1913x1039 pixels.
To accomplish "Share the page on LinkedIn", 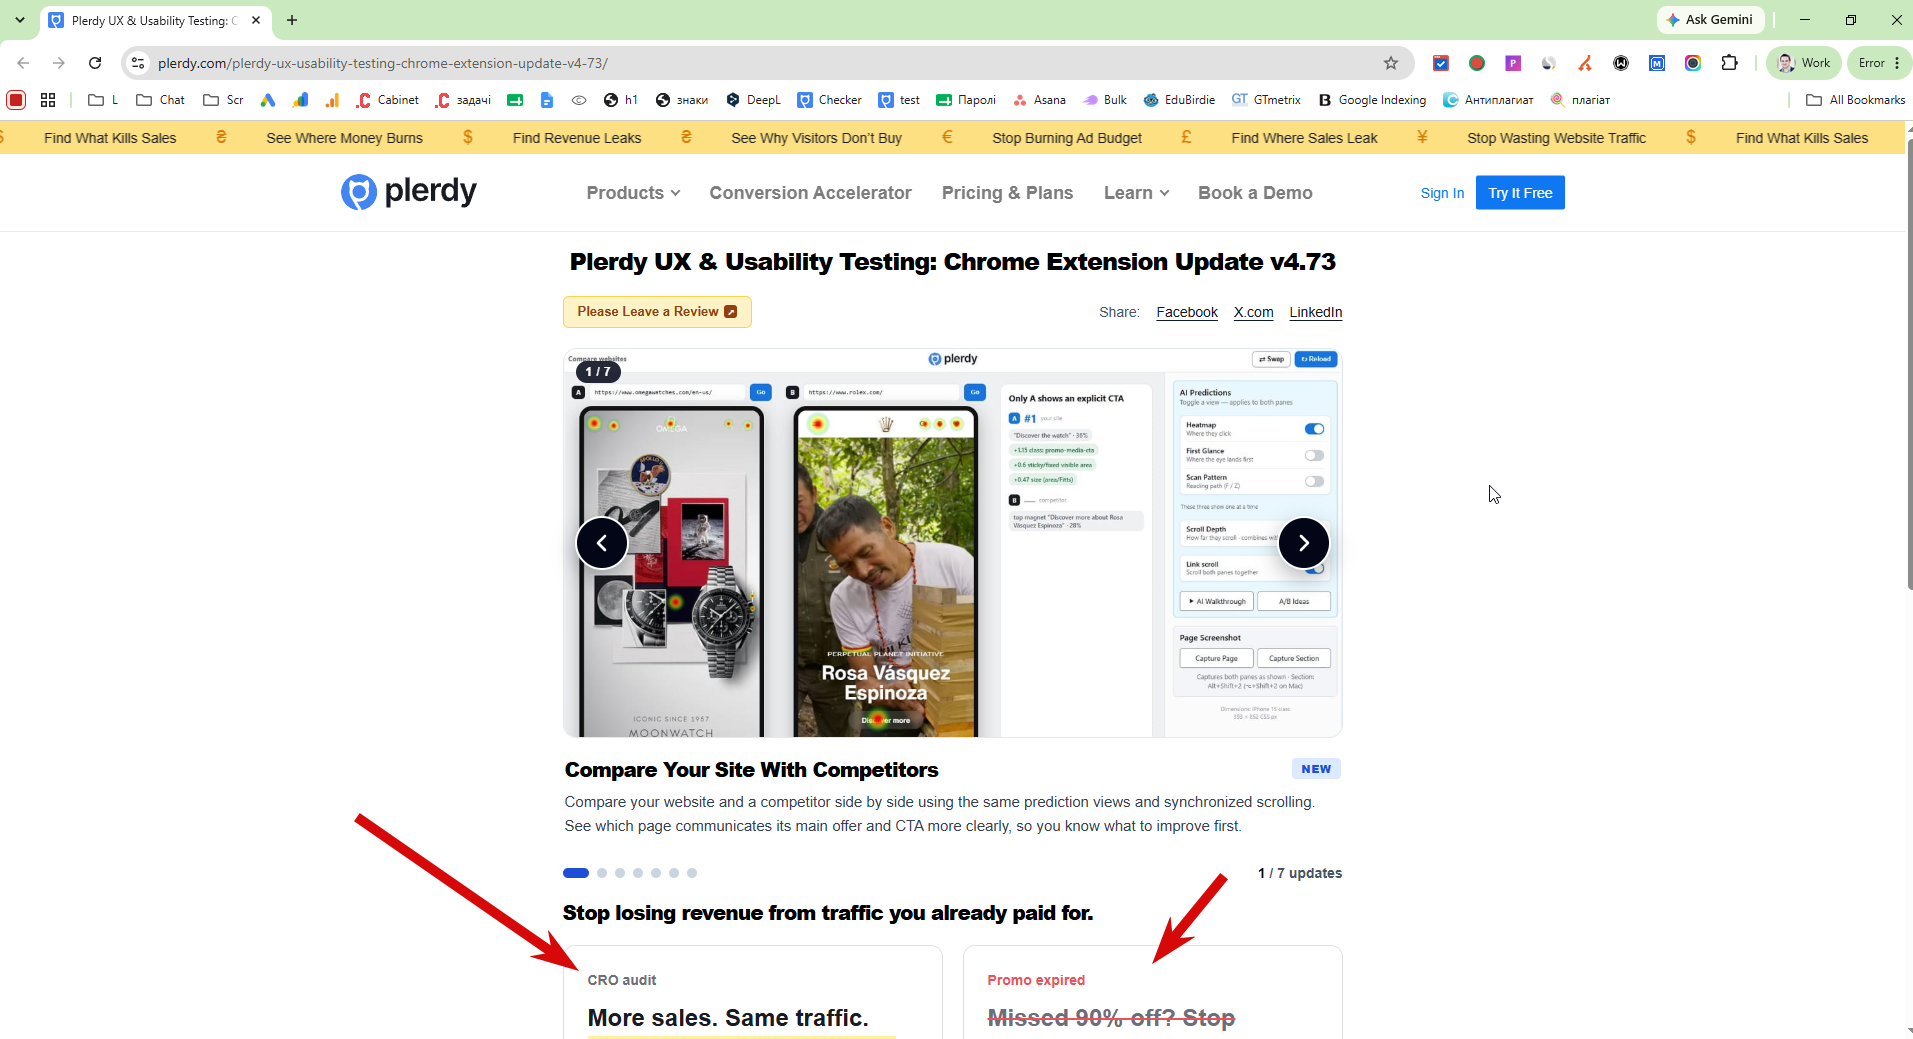I will coord(1315,312).
